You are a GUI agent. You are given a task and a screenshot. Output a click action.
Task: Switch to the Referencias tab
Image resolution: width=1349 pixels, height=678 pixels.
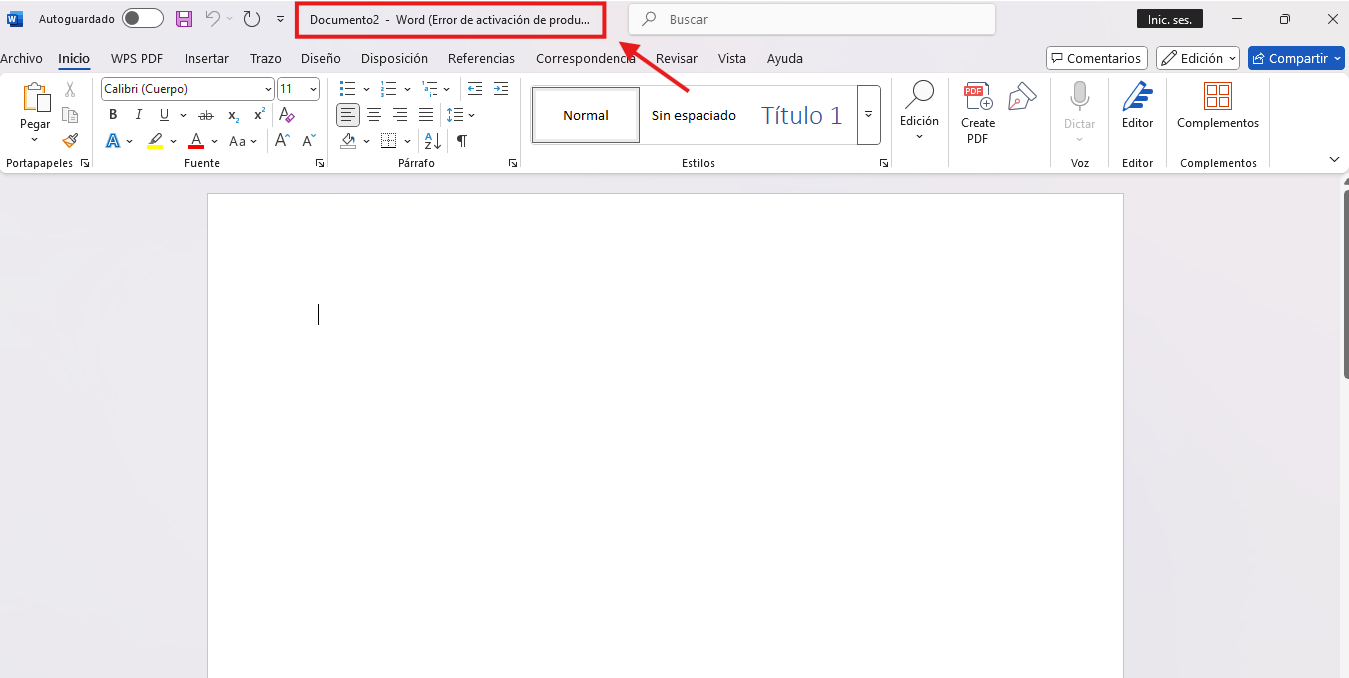click(x=481, y=59)
